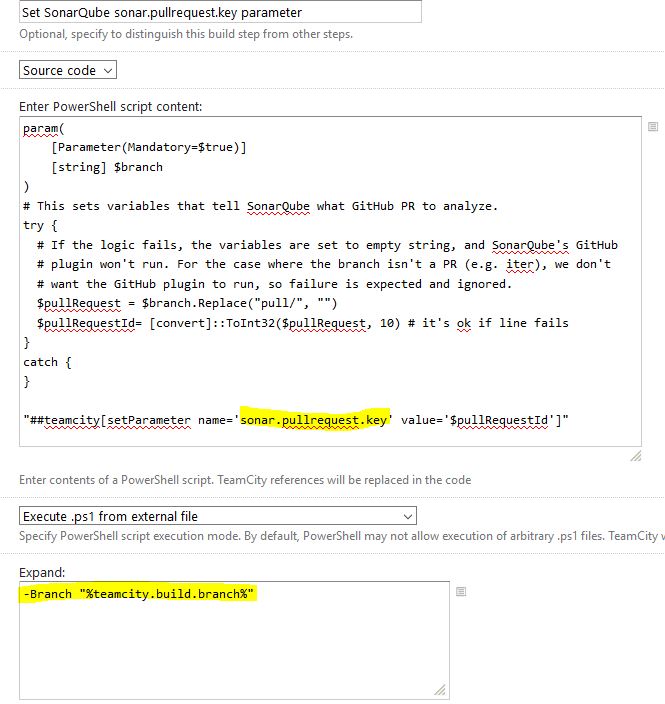Screen dimensions: 665x704
Task: Click the comment about SonarQube GitHub PR
Action: point(260,206)
